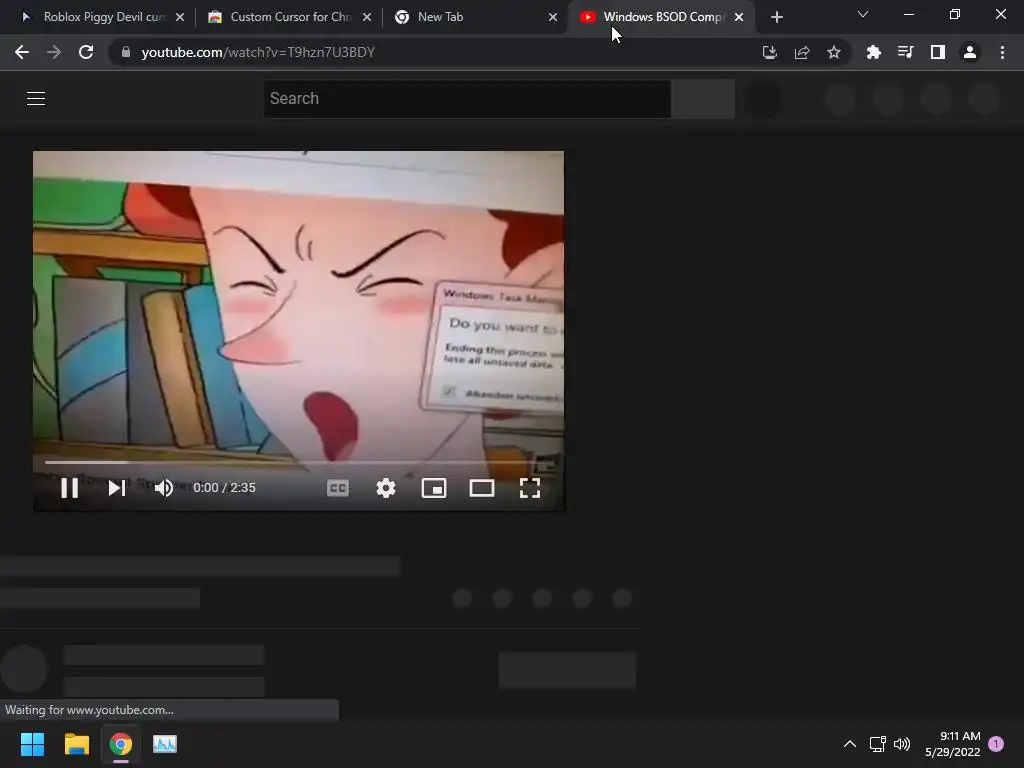Open Chrome three-dot menu

click(x=1002, y=52)
